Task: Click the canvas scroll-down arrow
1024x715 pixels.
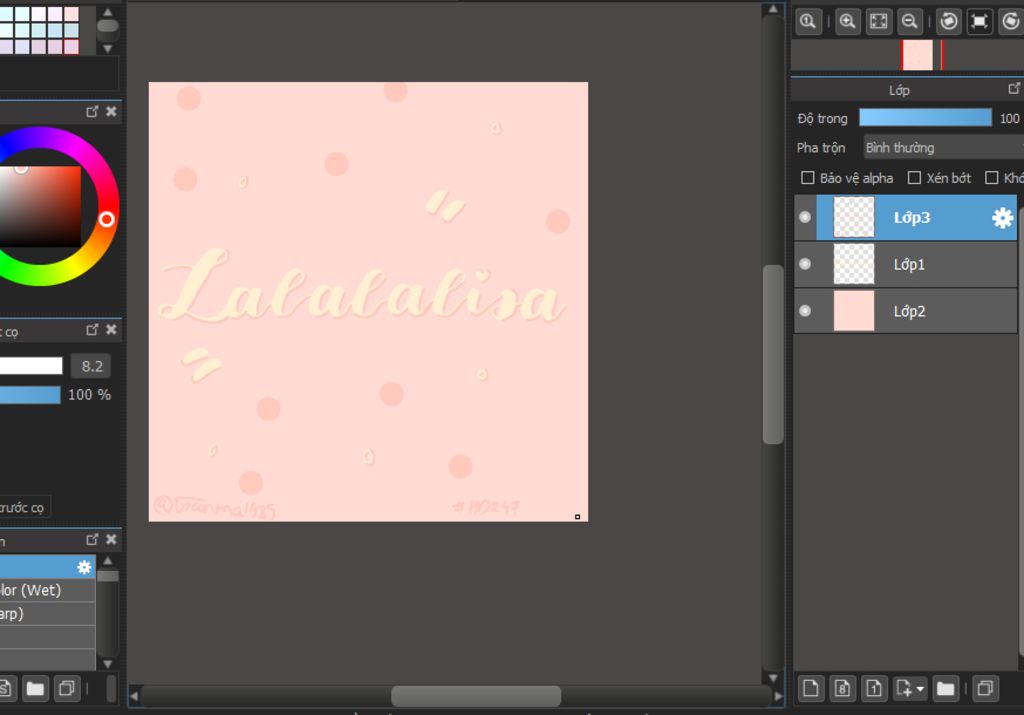Action: tap(773, 678)
